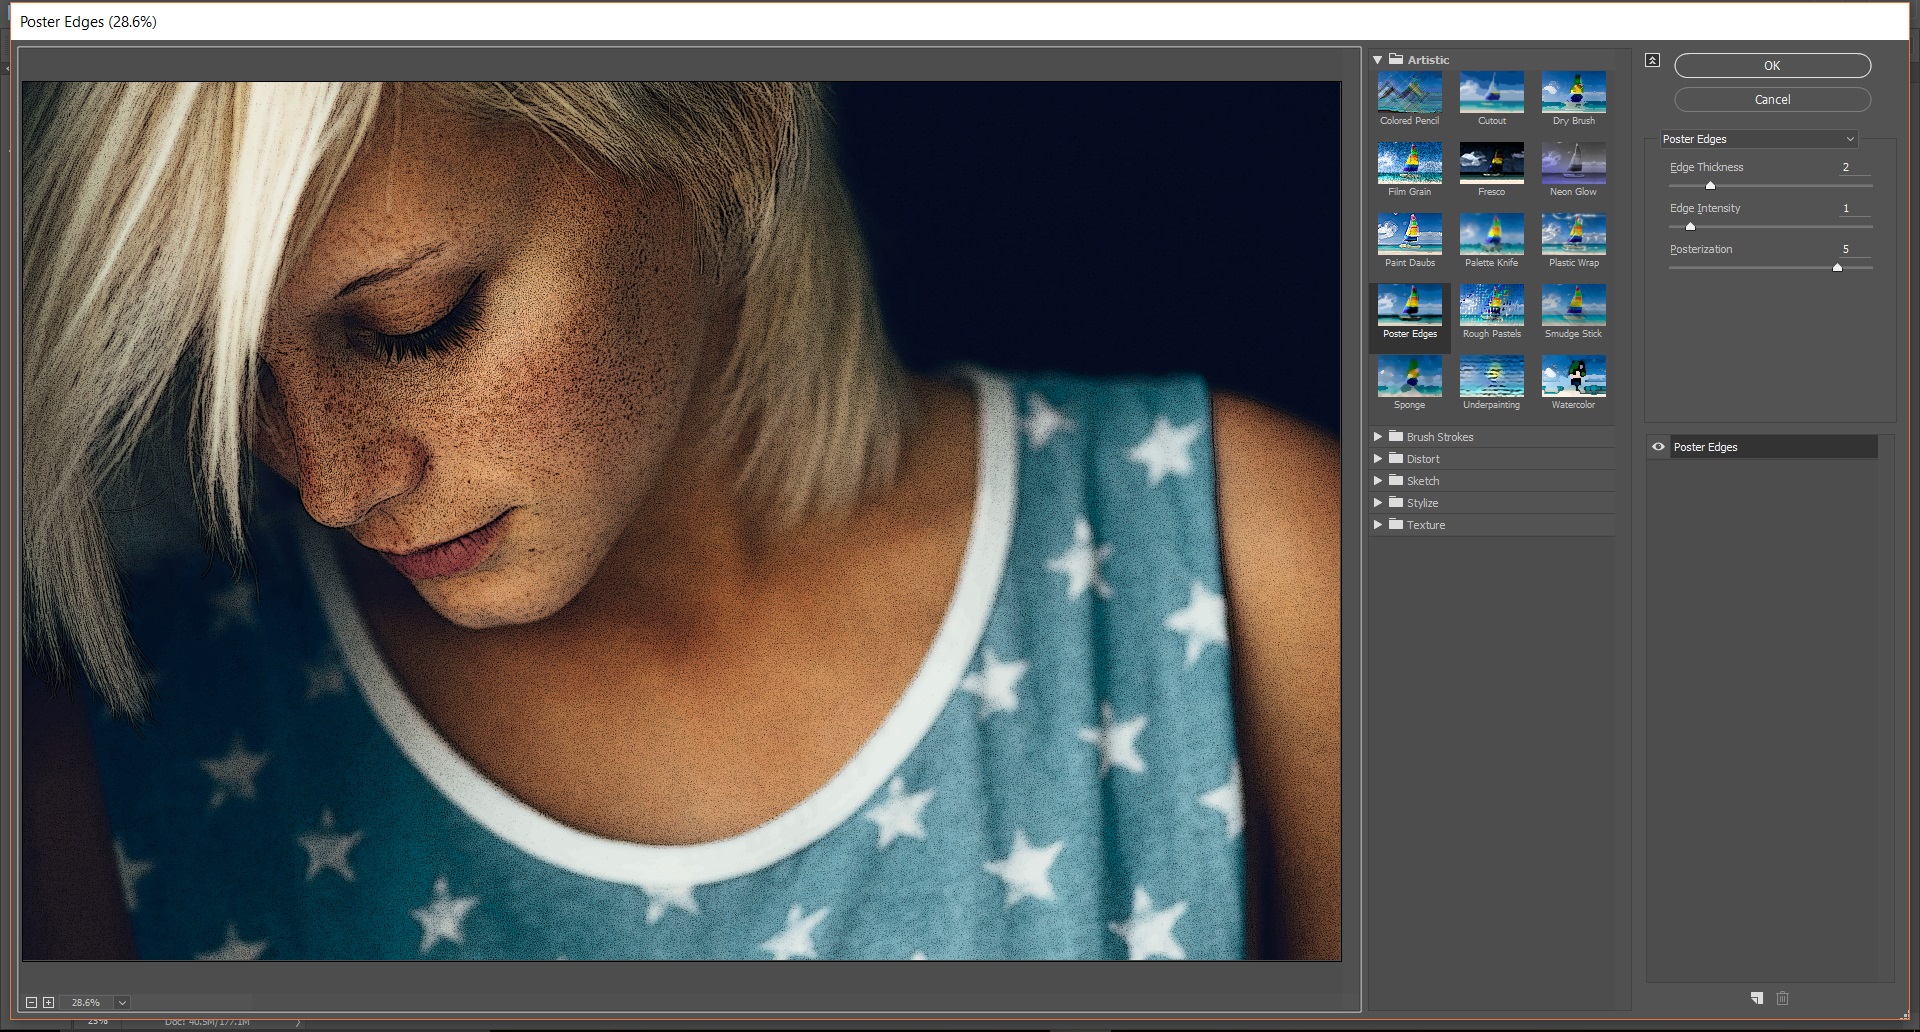Hide the Poster Edges effect visibility eye
Screen dimensions: 1920x1032
(1659, 447)
